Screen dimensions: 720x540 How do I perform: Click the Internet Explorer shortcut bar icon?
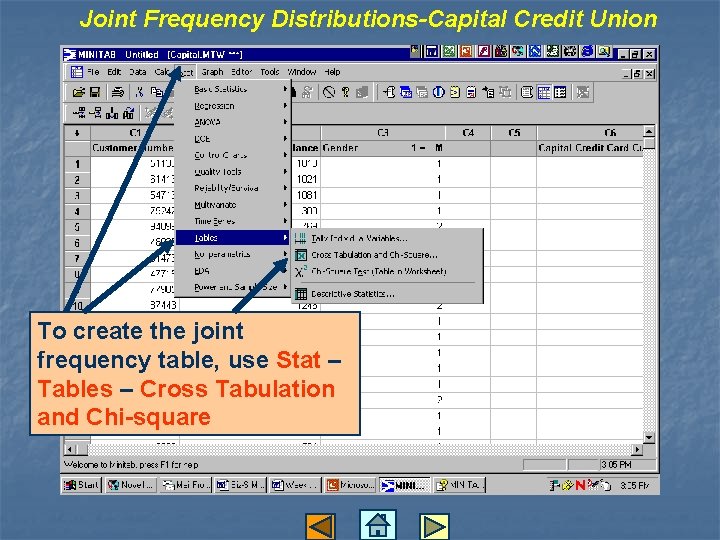[587, 51]
